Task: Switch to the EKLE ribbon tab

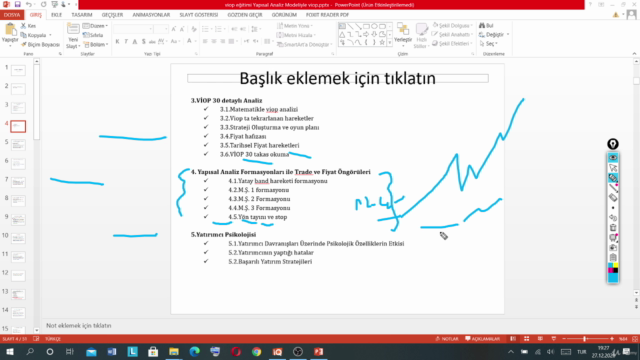Action: 56,15
